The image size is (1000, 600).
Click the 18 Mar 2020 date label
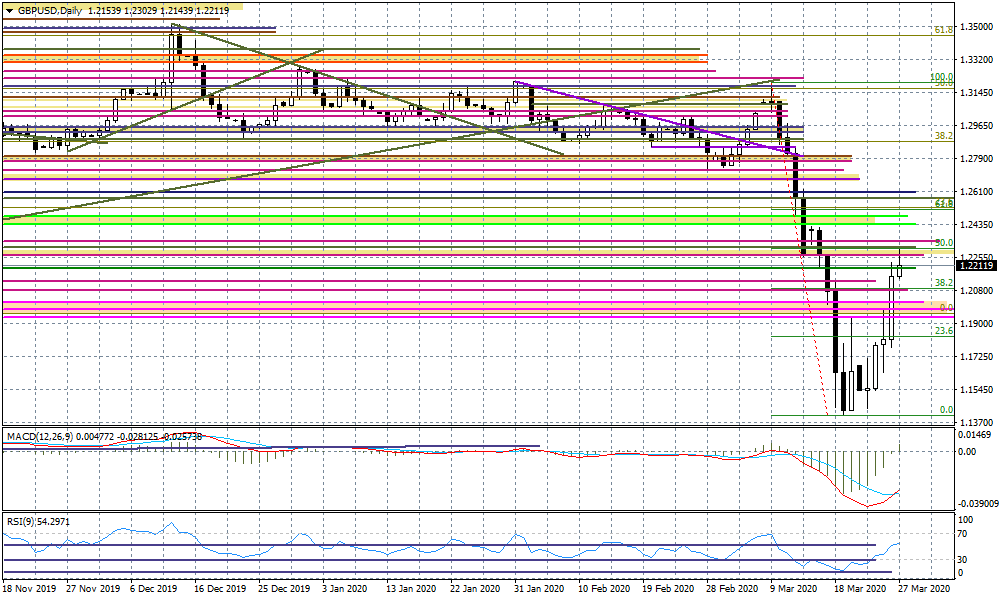860,589
